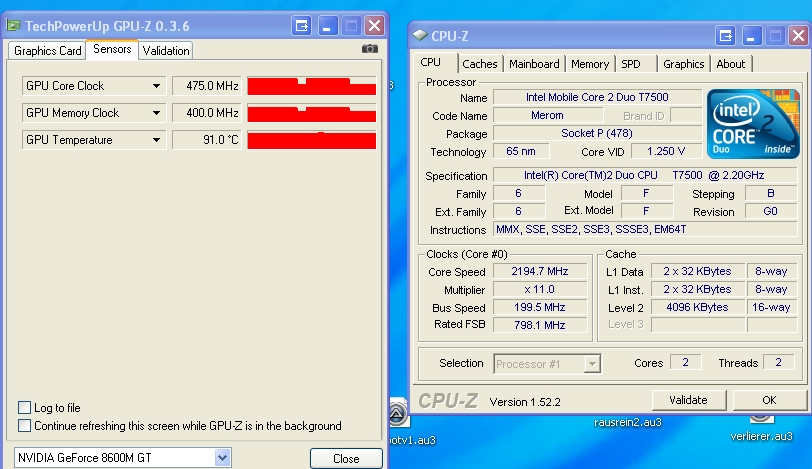Image resolution: width=812 pixels, height=469 pixels.
Task: Close the CPU-Z window with the X button
Action: point(799,36)
